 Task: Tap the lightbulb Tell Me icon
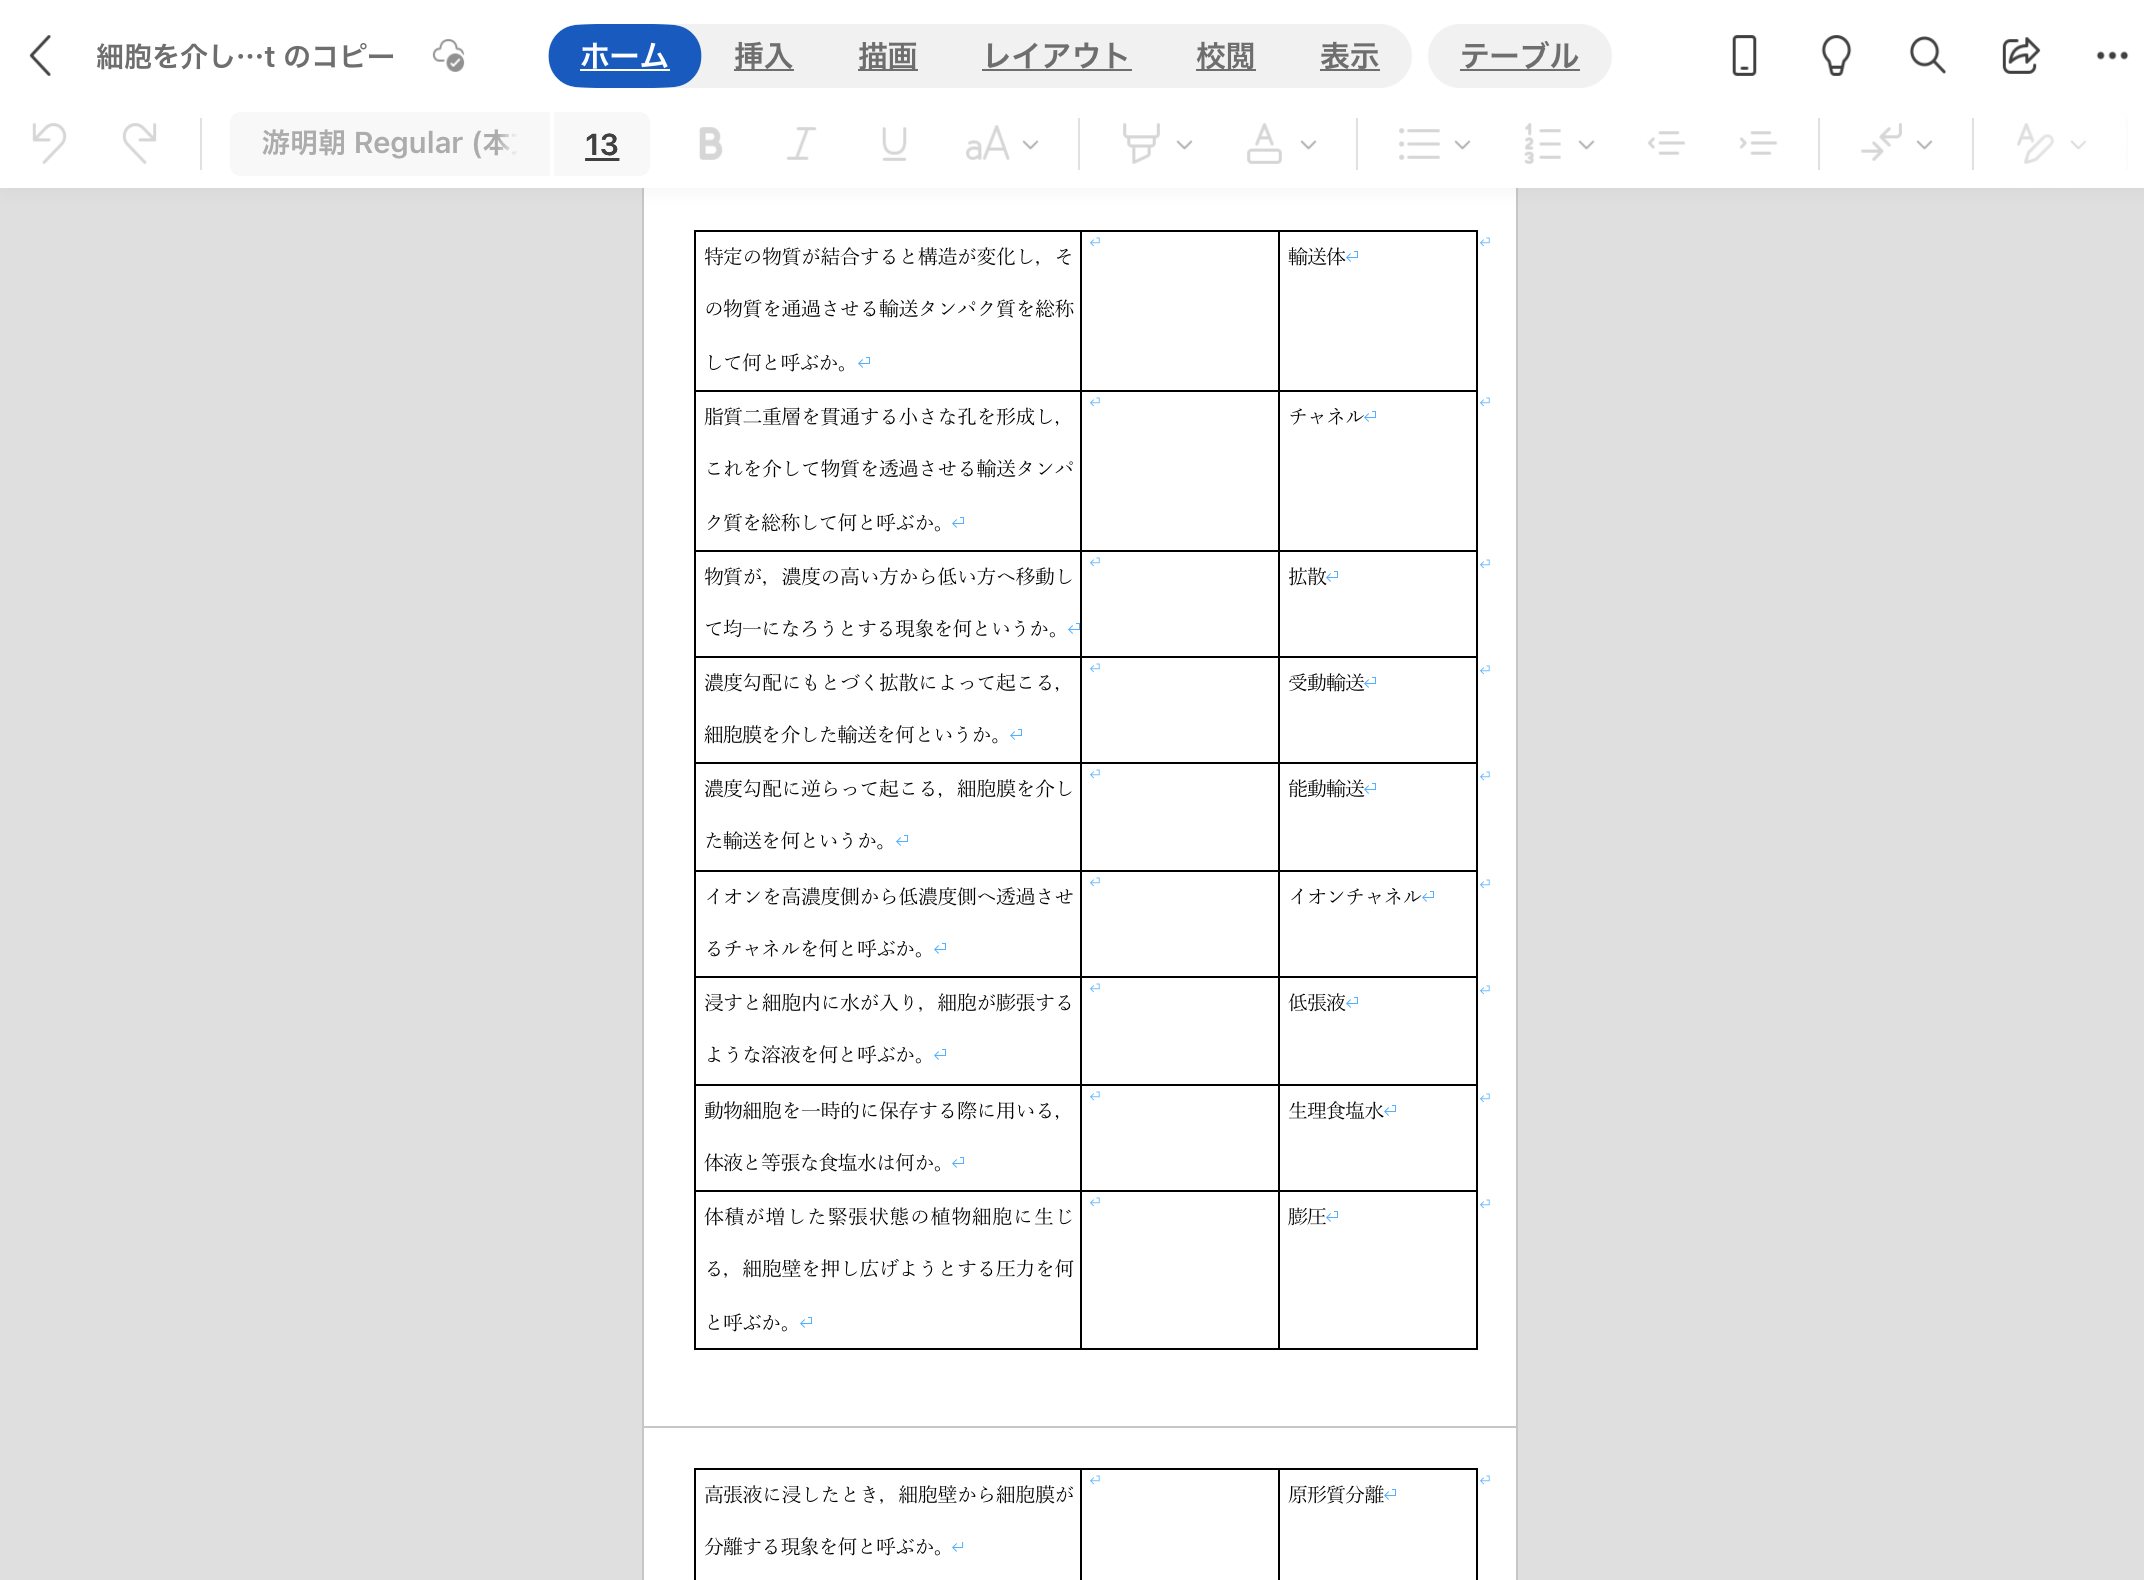point(1836,56)
